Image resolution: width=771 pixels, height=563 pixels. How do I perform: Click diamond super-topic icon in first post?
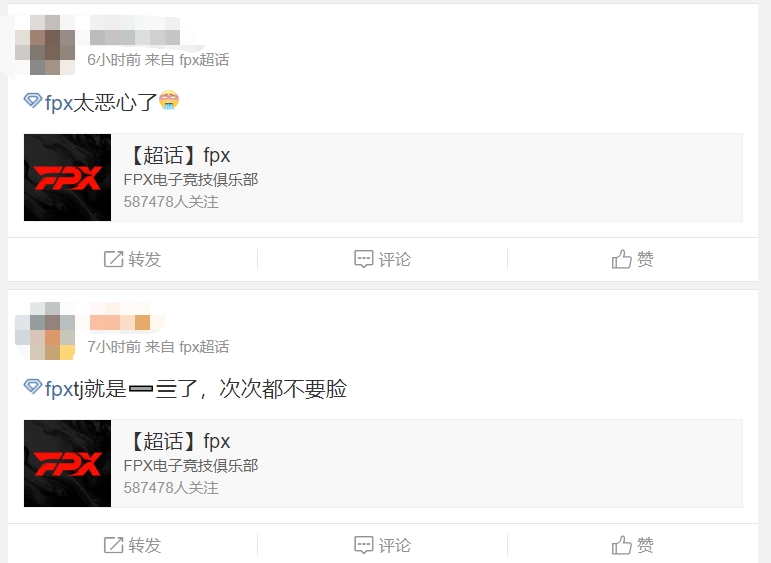32,101
